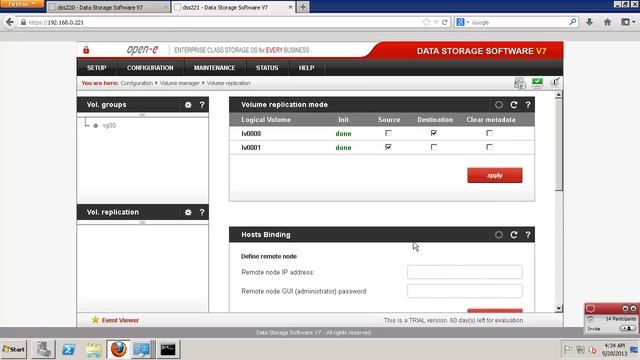Open the HELP menu
The image size is (640, 360).
click(x=307, y=68)
